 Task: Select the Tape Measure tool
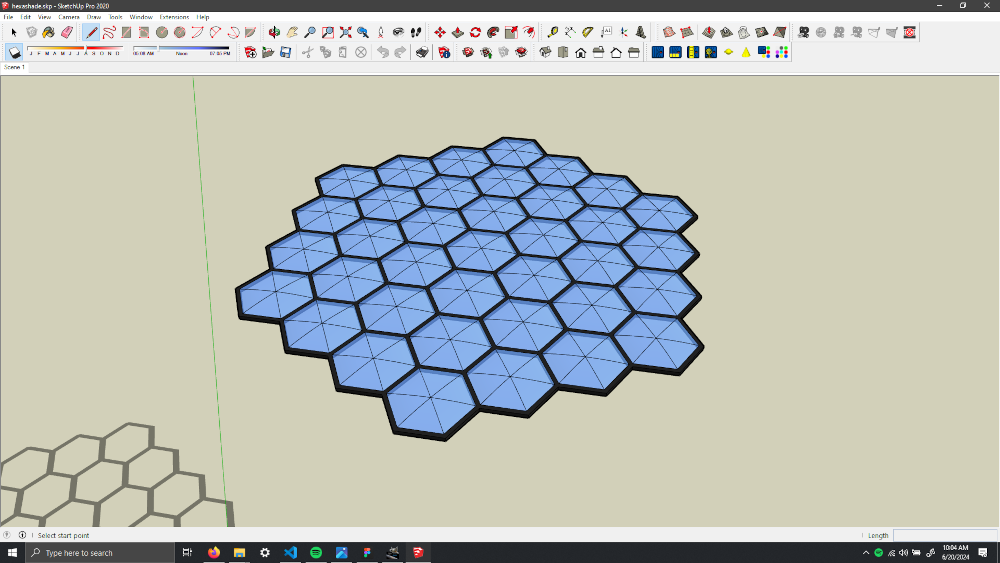pyautogui.click(x=552, y=32)
